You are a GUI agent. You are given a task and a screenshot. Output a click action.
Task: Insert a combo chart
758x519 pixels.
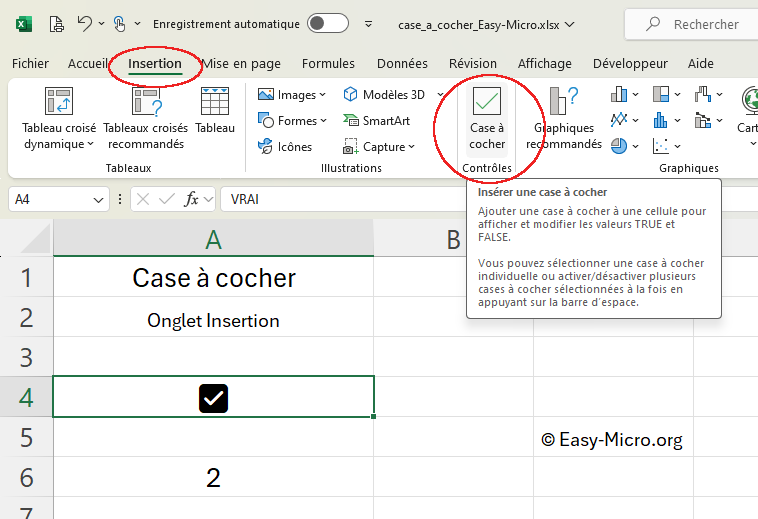[x=703, y=119]
